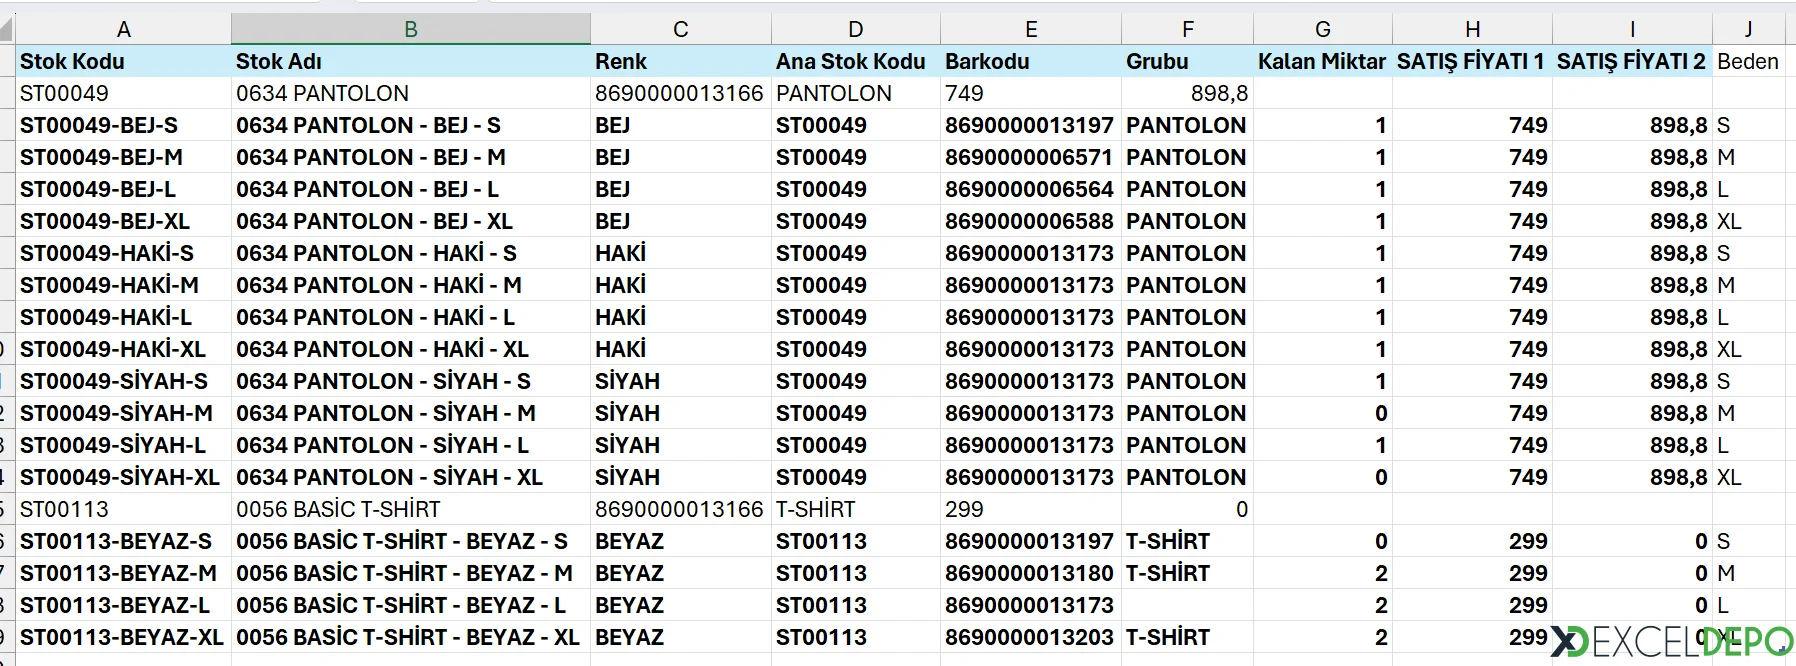This screenshot has width=1796, height=666.
Task: Click the Kalan Miktar header cell
Action: click(x=1321, y=61)
